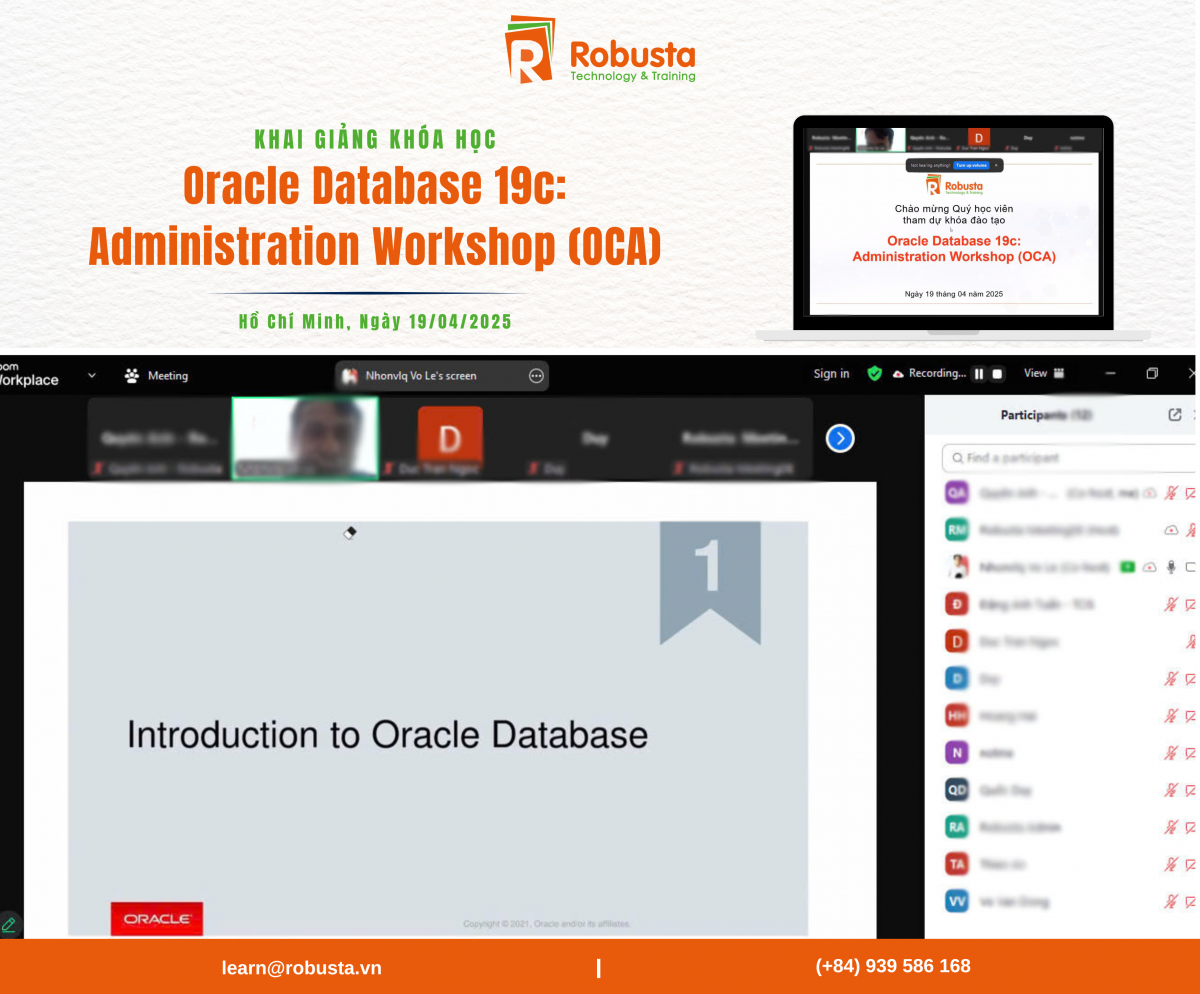Click the Recording cloud indicator
Image resolution: width=1200 pixels, height=994 pixels.
click(929, 373)
